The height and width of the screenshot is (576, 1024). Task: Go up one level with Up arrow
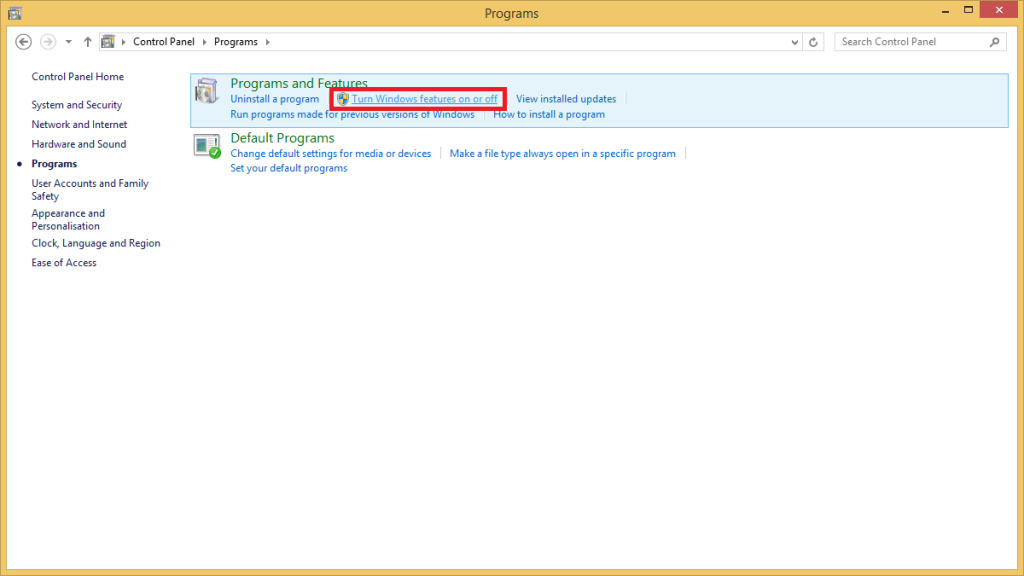pos(88,42)
